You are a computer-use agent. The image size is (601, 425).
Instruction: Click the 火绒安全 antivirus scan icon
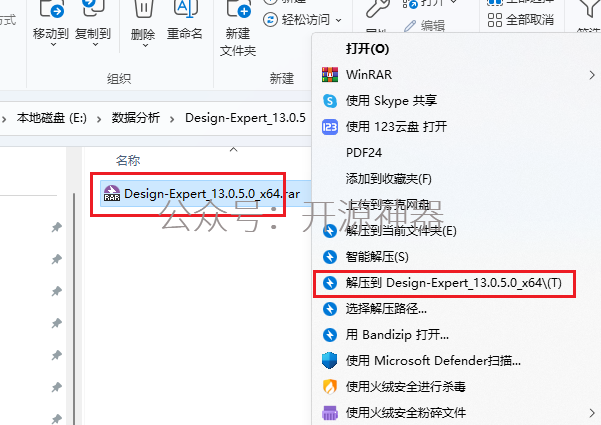click(x=330, y=387)
